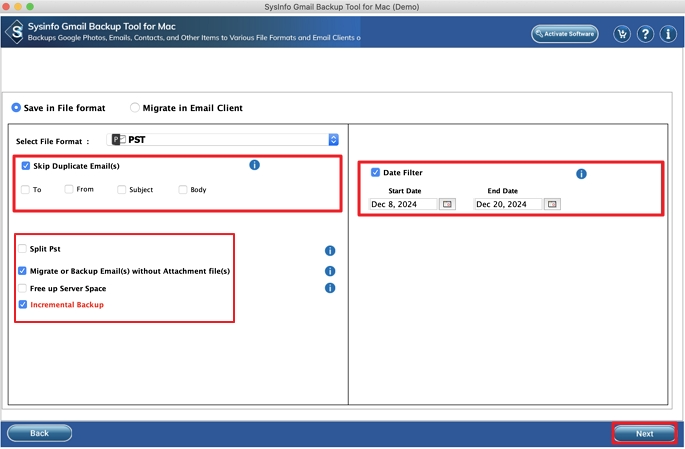Image resolution: width=685 pixels, height=449 pixels.
Task: Select Migrate in Email Client radio button
Action: tap(135, 107)
